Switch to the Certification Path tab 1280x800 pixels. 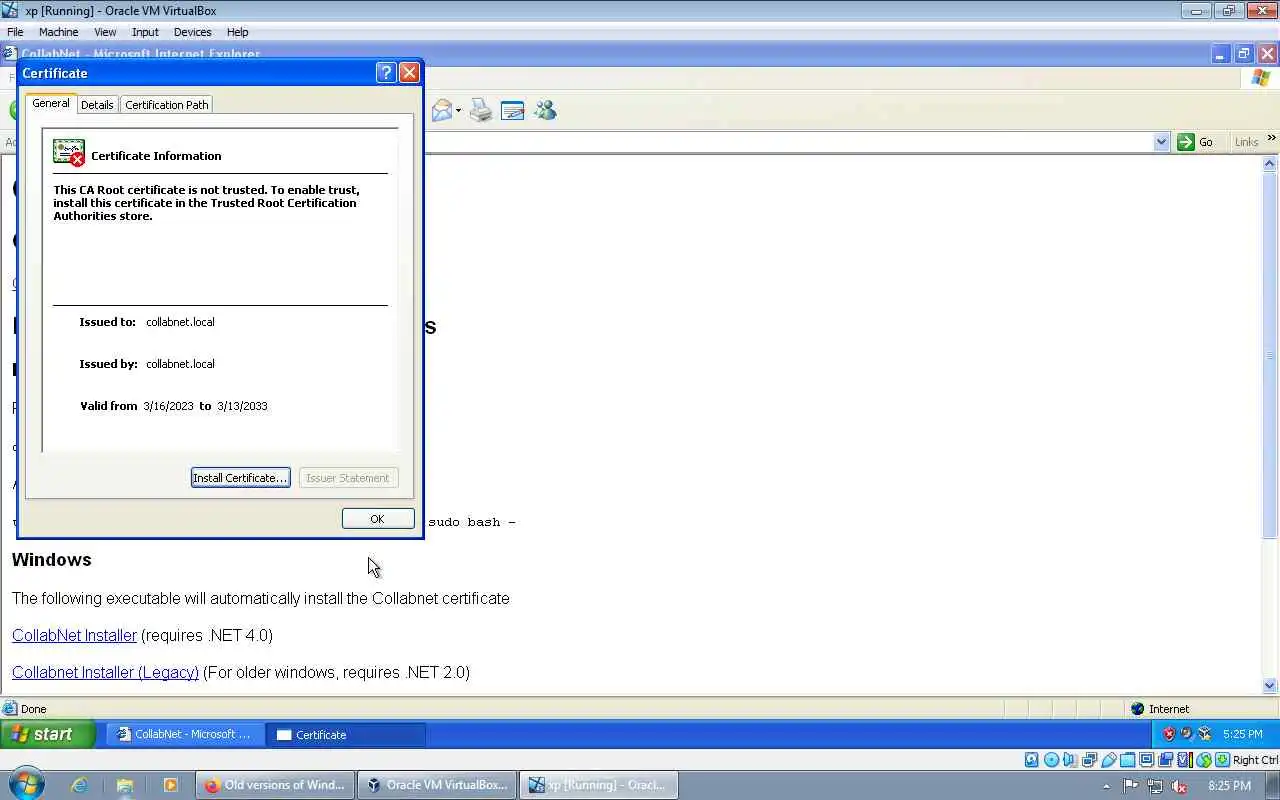pyautogui.click(x=167, y=104)
